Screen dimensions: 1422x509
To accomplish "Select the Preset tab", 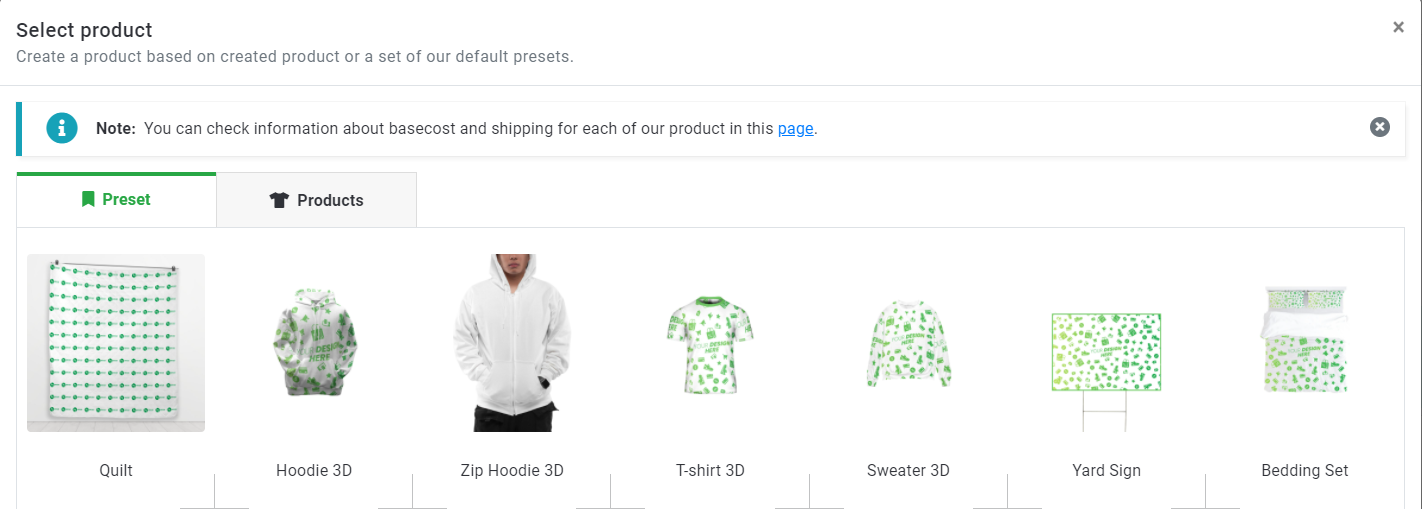I will [x=116, y=199].
